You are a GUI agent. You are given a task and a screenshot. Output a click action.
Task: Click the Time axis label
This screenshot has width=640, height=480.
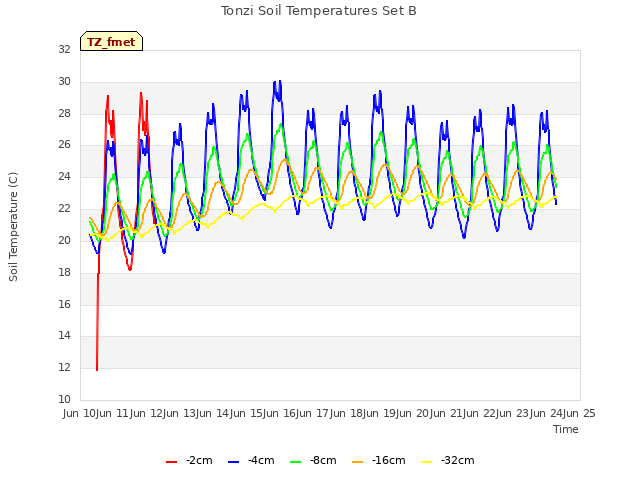pos(566,429)
